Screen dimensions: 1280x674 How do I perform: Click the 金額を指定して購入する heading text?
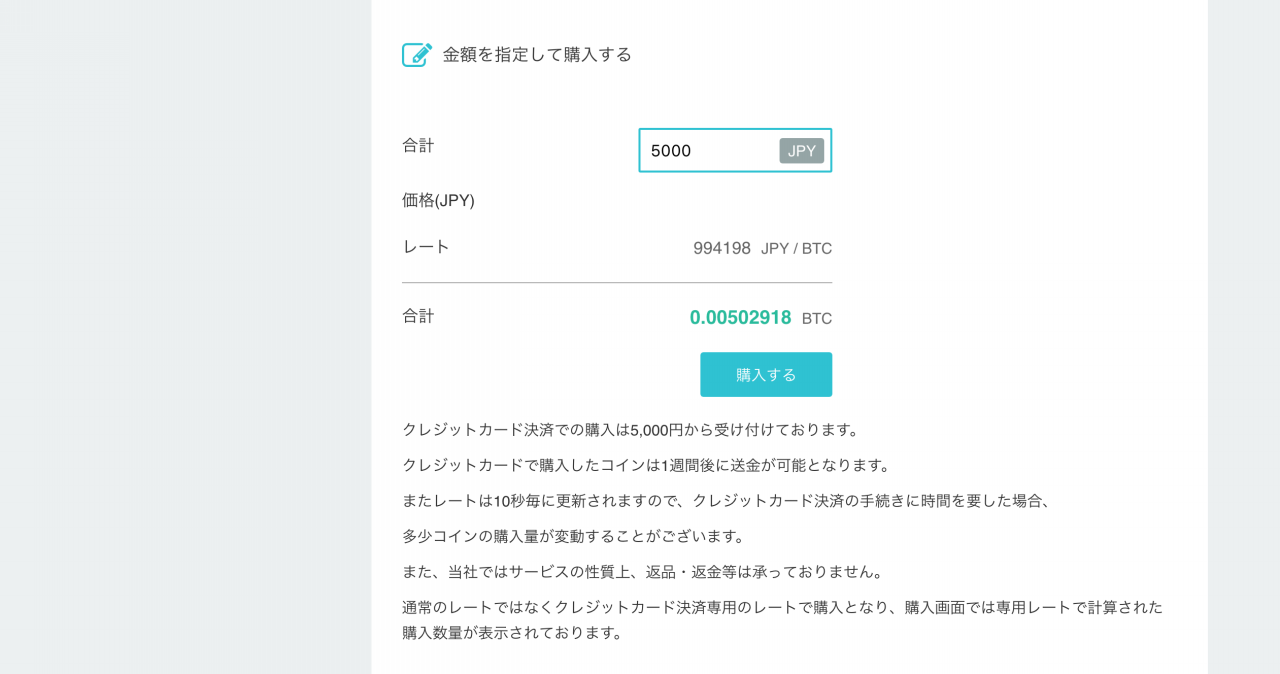coord(537,55)
